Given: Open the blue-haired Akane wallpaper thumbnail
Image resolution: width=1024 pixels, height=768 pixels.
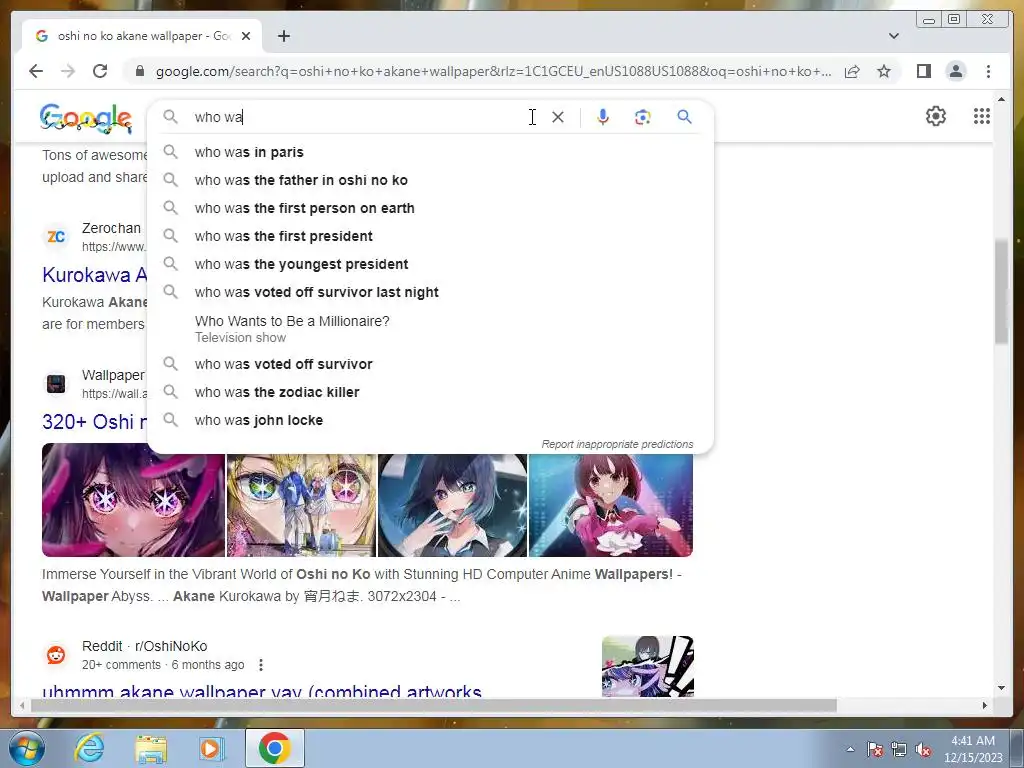Looking at the screenshot, I should 453,505.
